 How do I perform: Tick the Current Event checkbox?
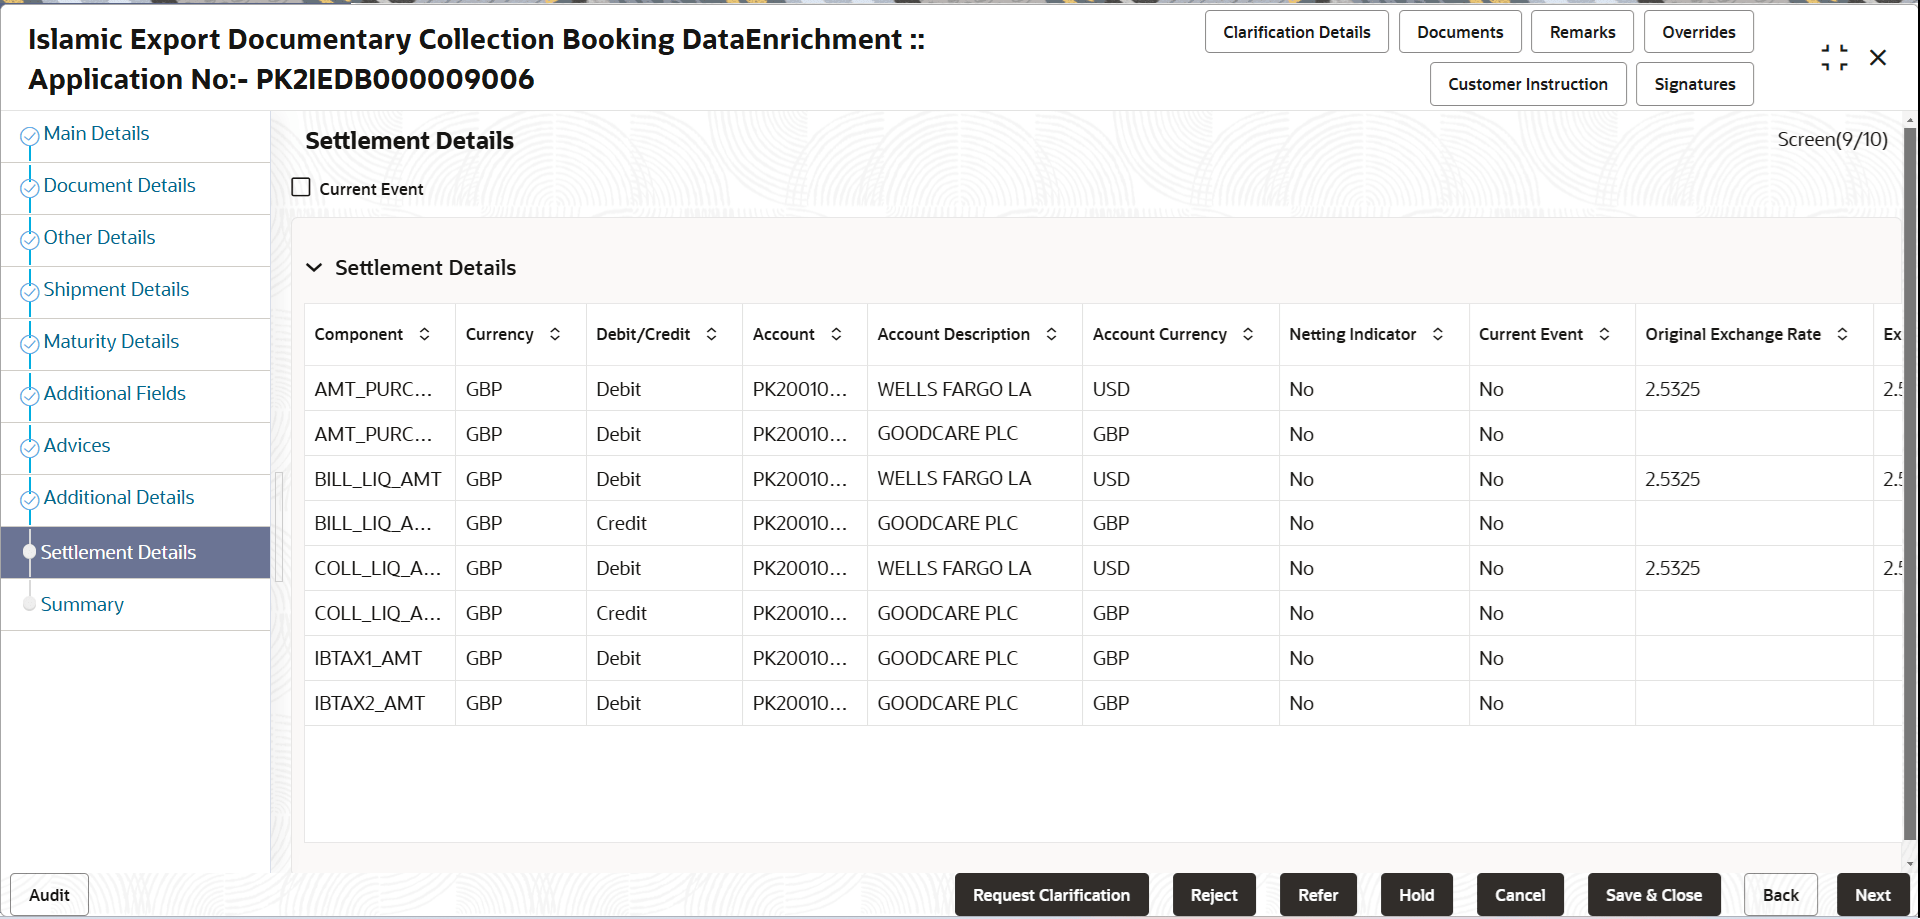tap(301, 187)
